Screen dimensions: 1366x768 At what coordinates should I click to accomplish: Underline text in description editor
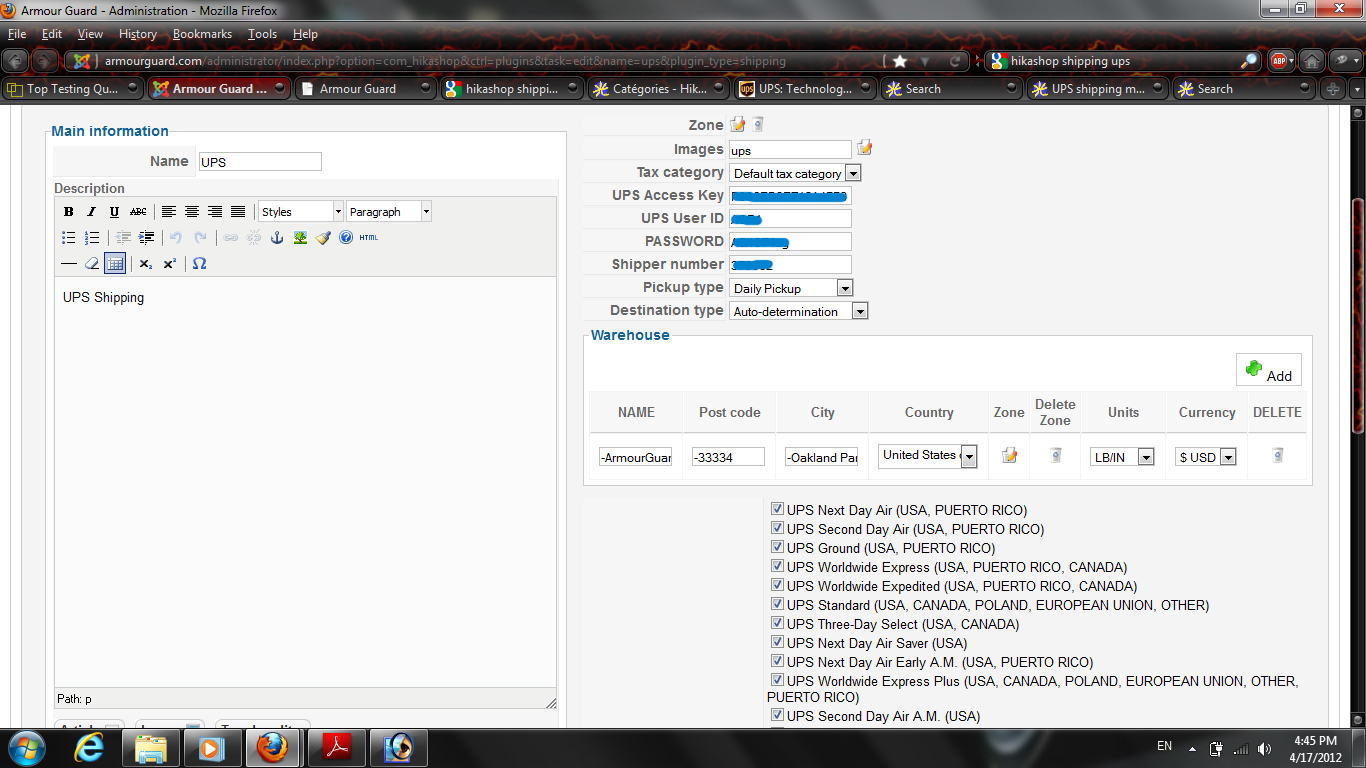114,212
